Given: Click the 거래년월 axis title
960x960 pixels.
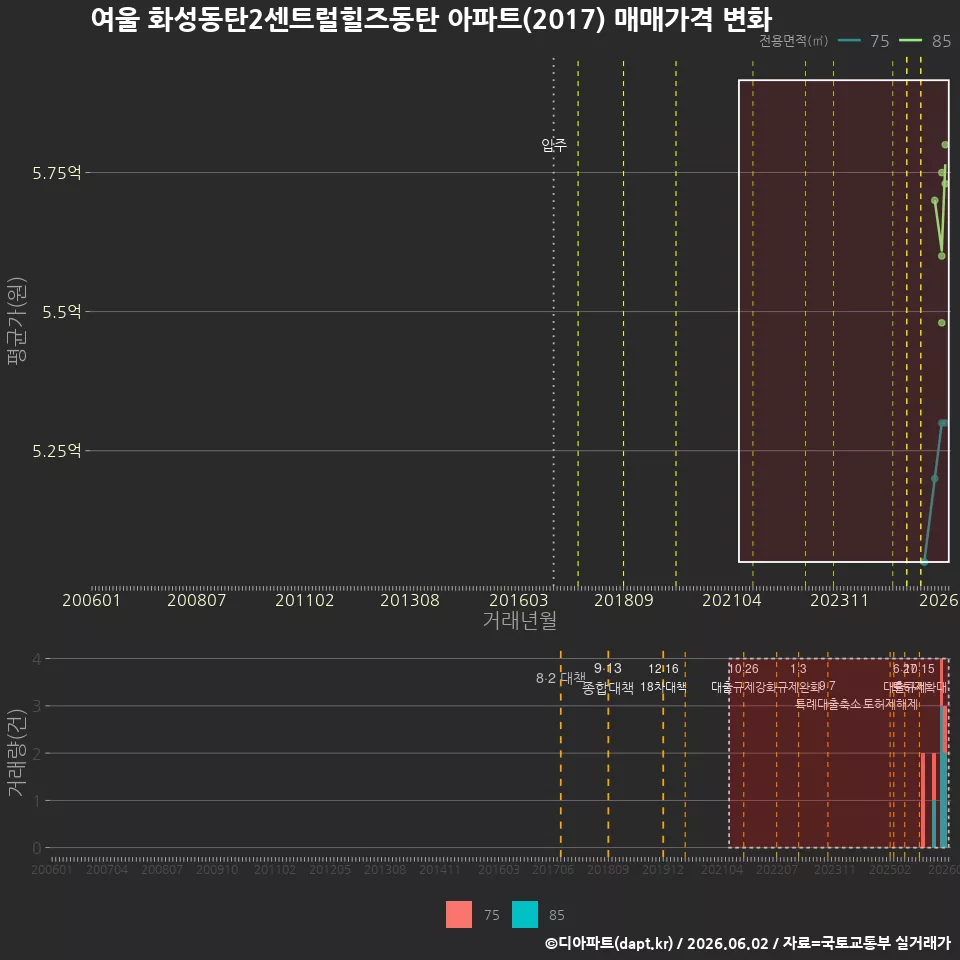Looking at the screenshot, I should 519,620.
